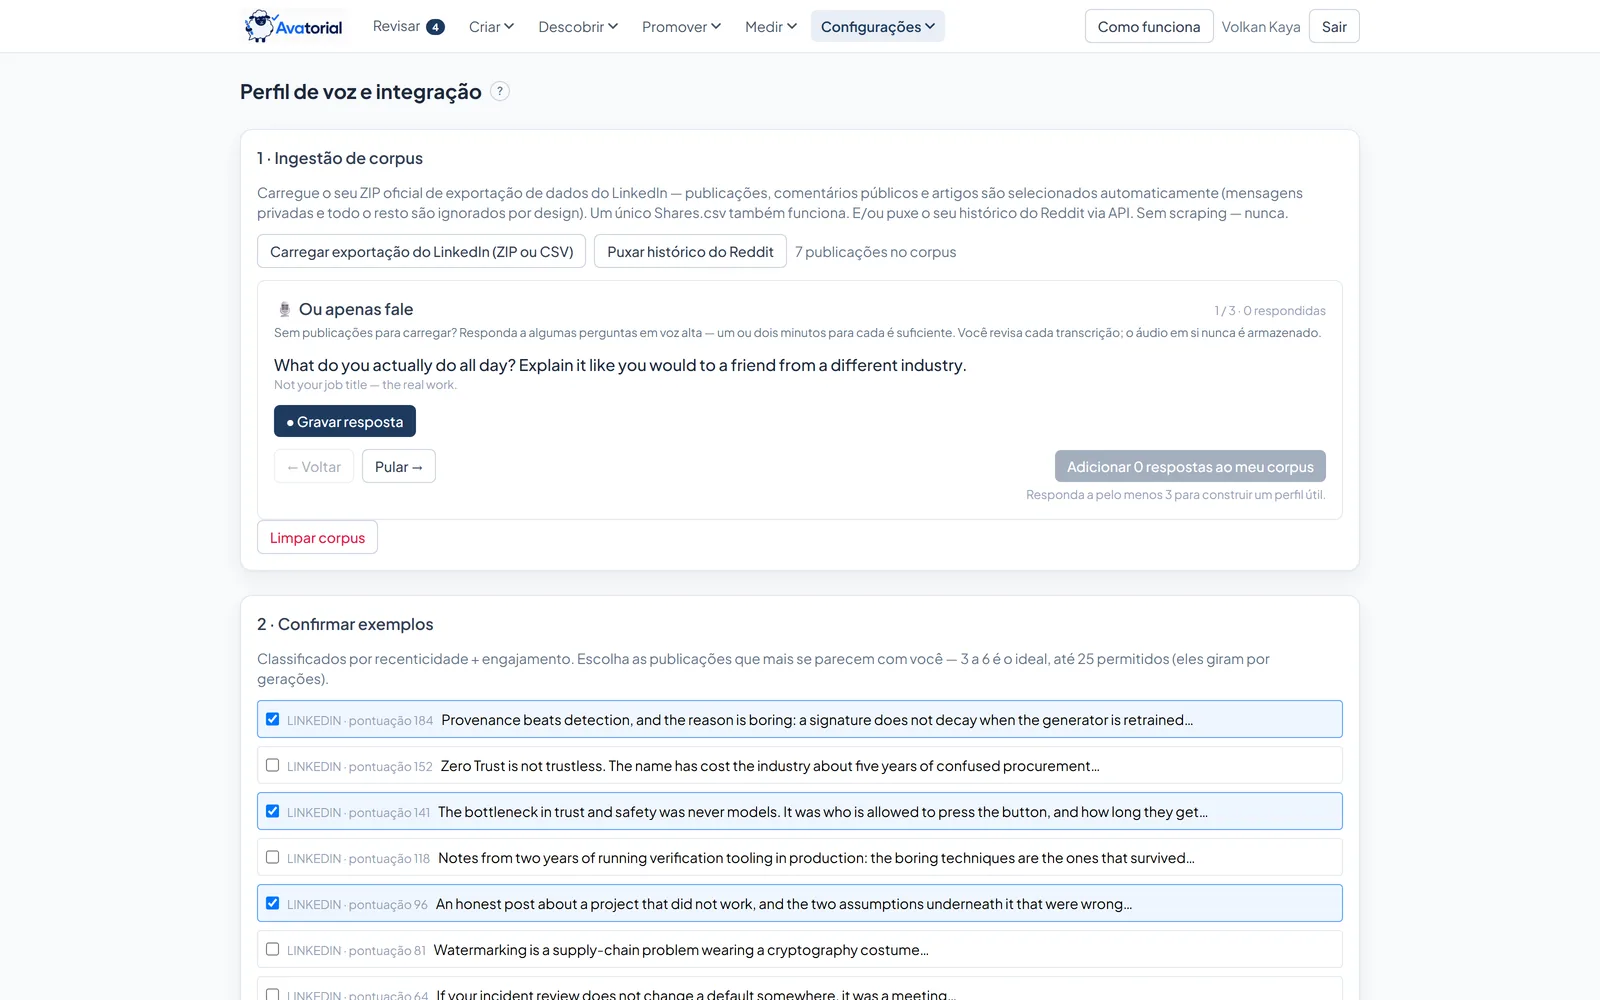Open the Configurações dropdown menu
Viewport: 1600px width, 1000px height.
878,26
